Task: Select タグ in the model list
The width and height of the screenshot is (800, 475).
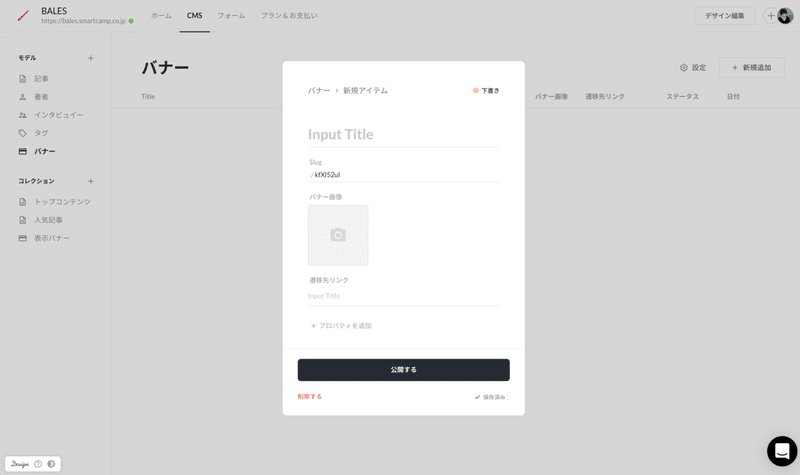Action: coord(41,133)
